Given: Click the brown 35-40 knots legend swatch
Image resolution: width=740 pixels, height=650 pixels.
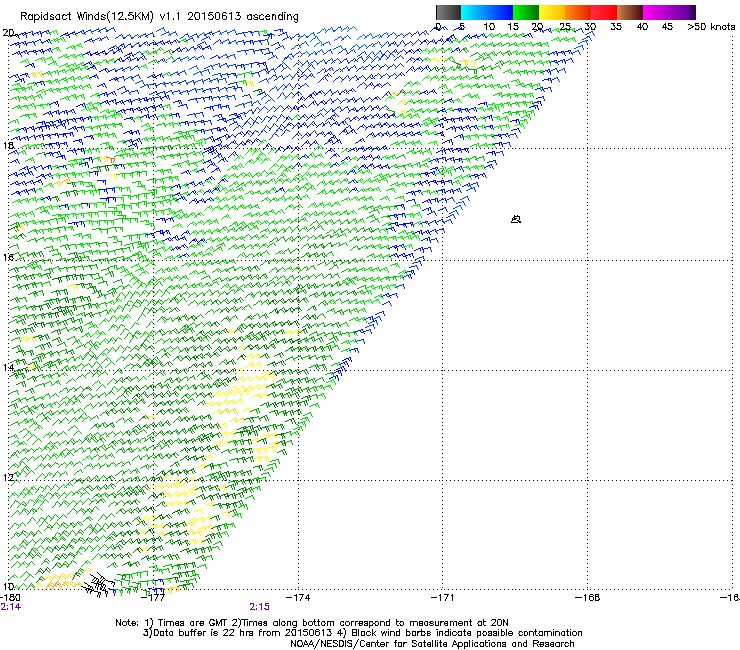Looking at the screenshot, I should coord(630,12).
